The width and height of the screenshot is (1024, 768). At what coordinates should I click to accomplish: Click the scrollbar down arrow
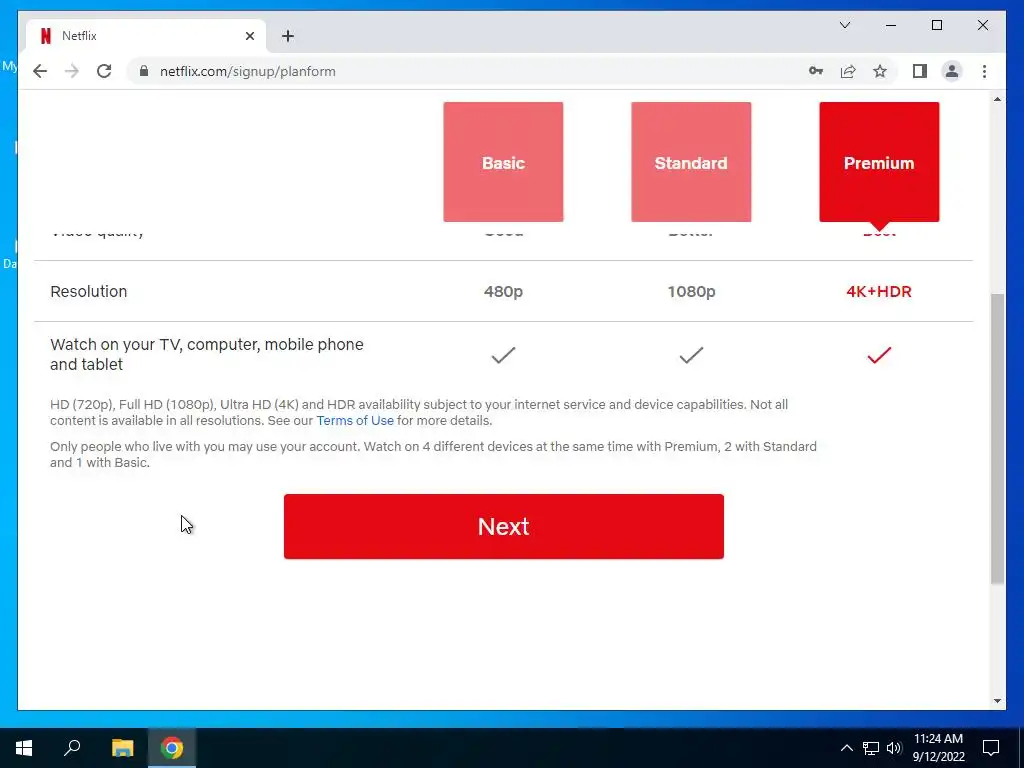(x=997, y=701)
